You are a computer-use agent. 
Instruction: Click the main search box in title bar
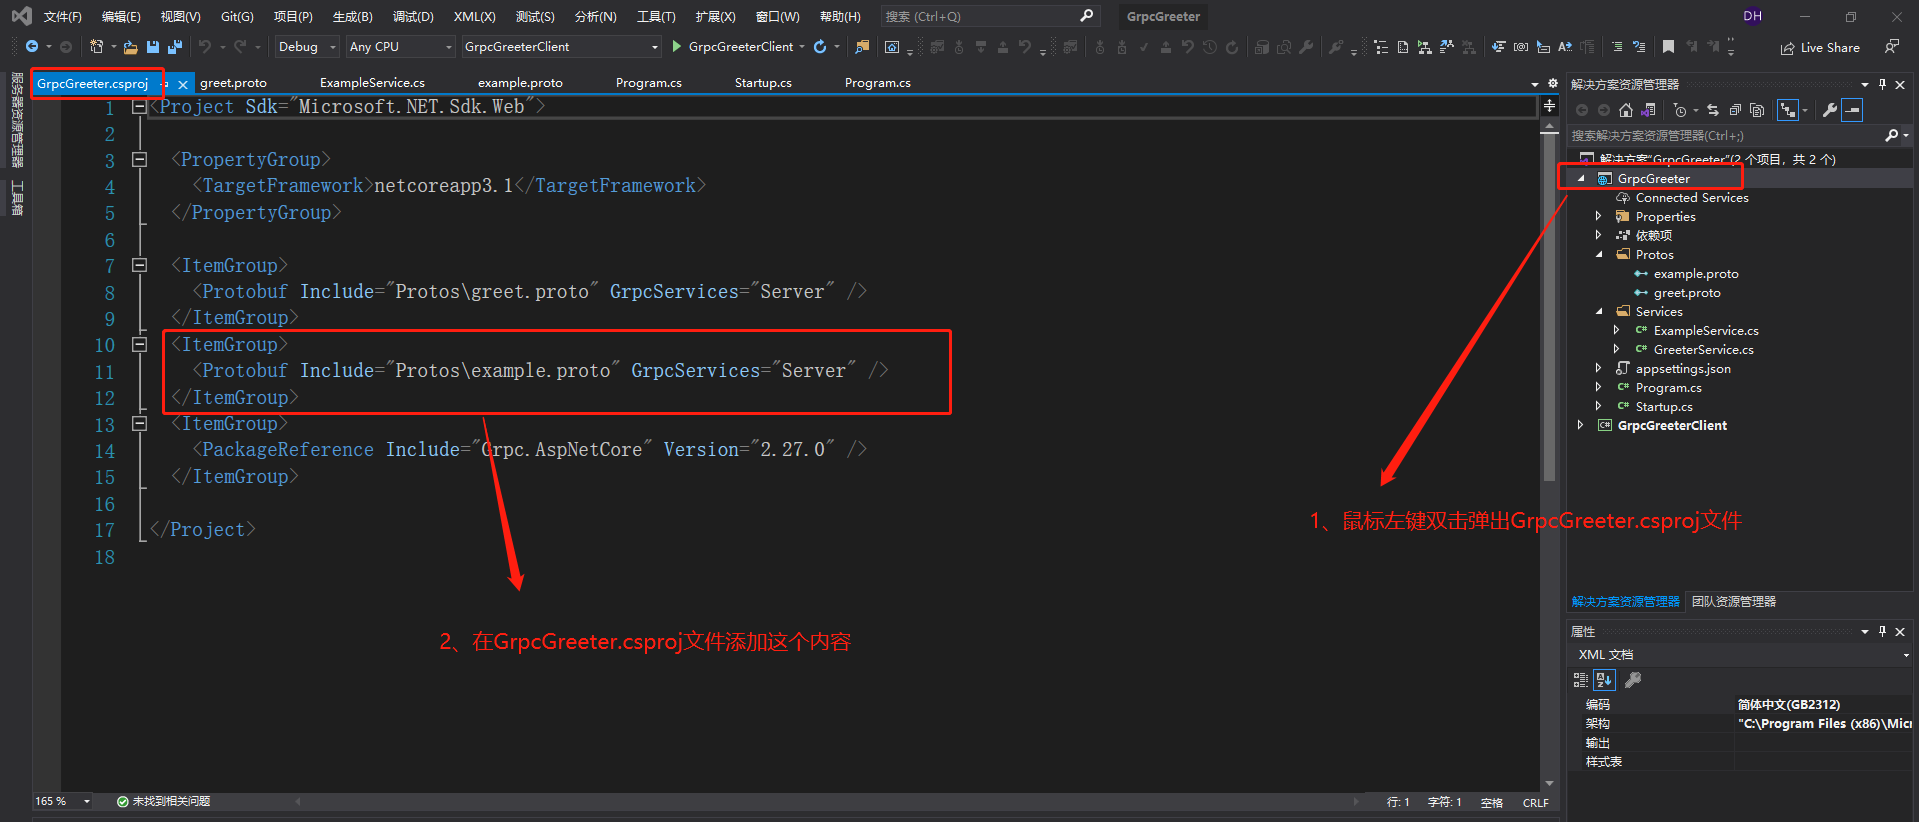tap(980, 17)
